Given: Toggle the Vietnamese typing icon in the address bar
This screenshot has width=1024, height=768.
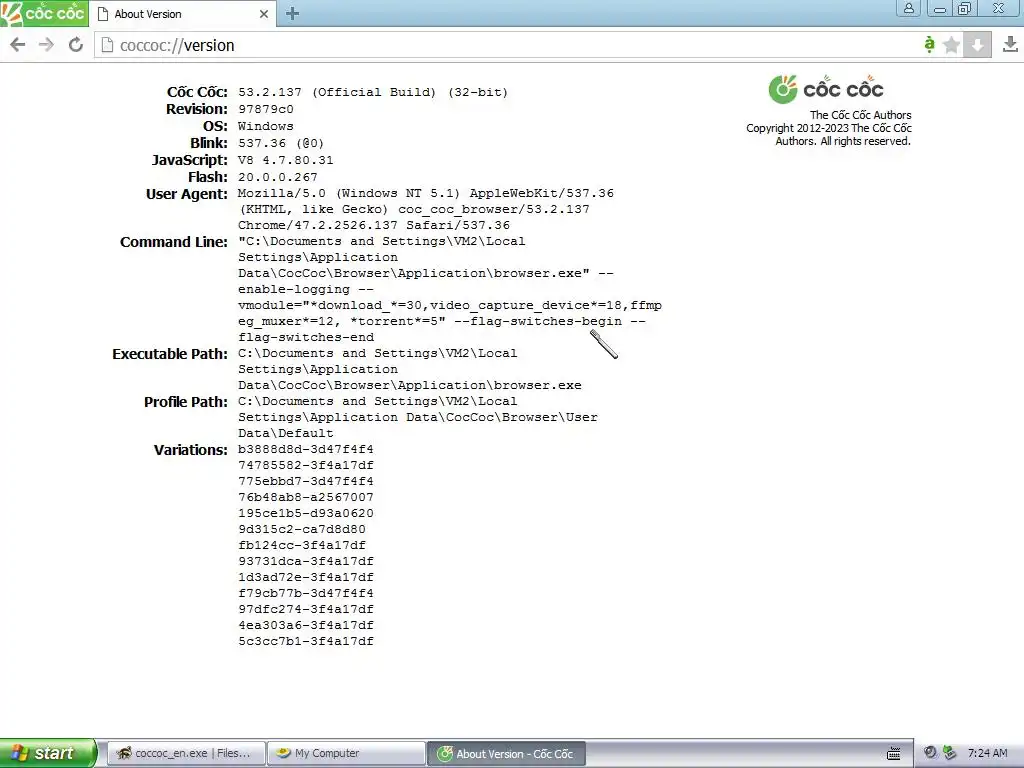Looking at the screenshot, I should coord(929,44).
